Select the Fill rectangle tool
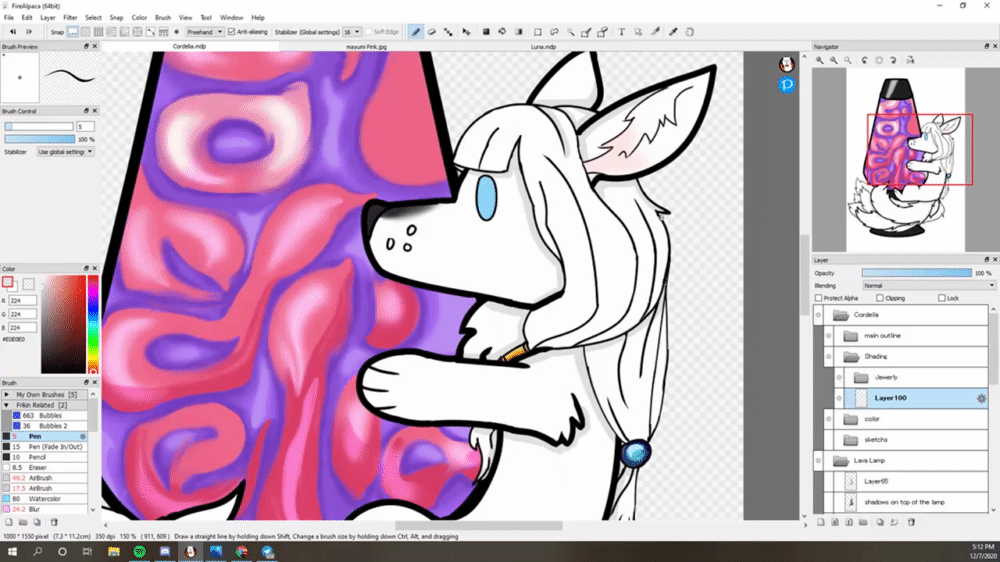 [486, 32]
